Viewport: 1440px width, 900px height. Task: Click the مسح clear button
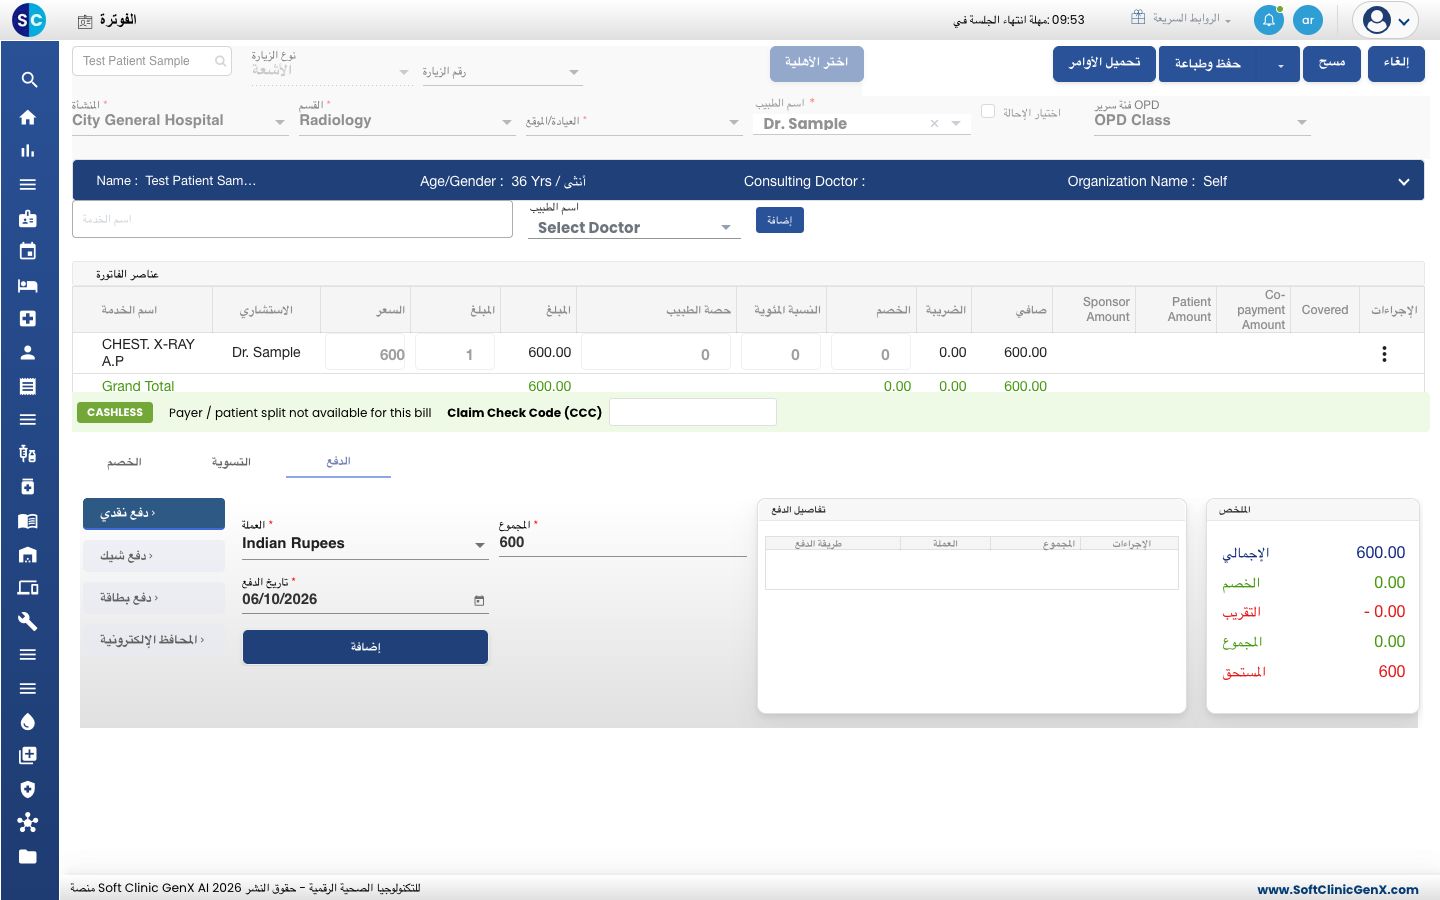tap(1331, 64)
